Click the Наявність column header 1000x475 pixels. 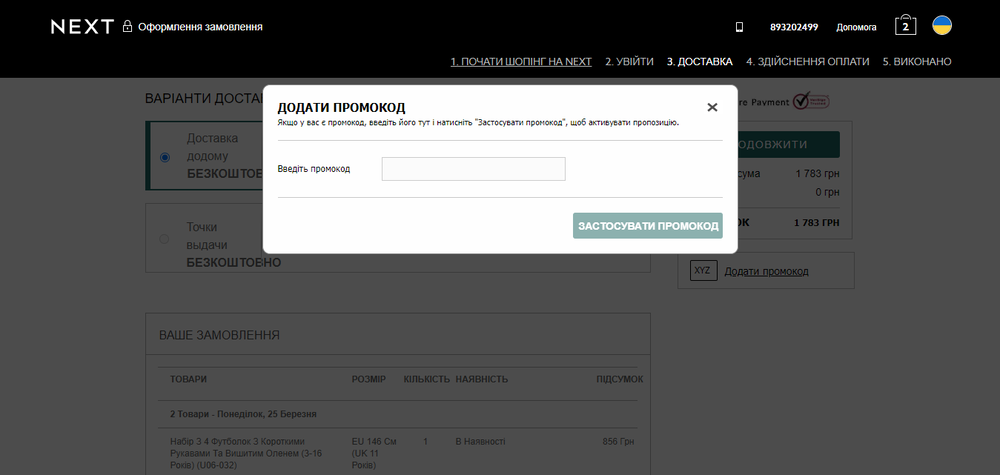click(482, 379)
